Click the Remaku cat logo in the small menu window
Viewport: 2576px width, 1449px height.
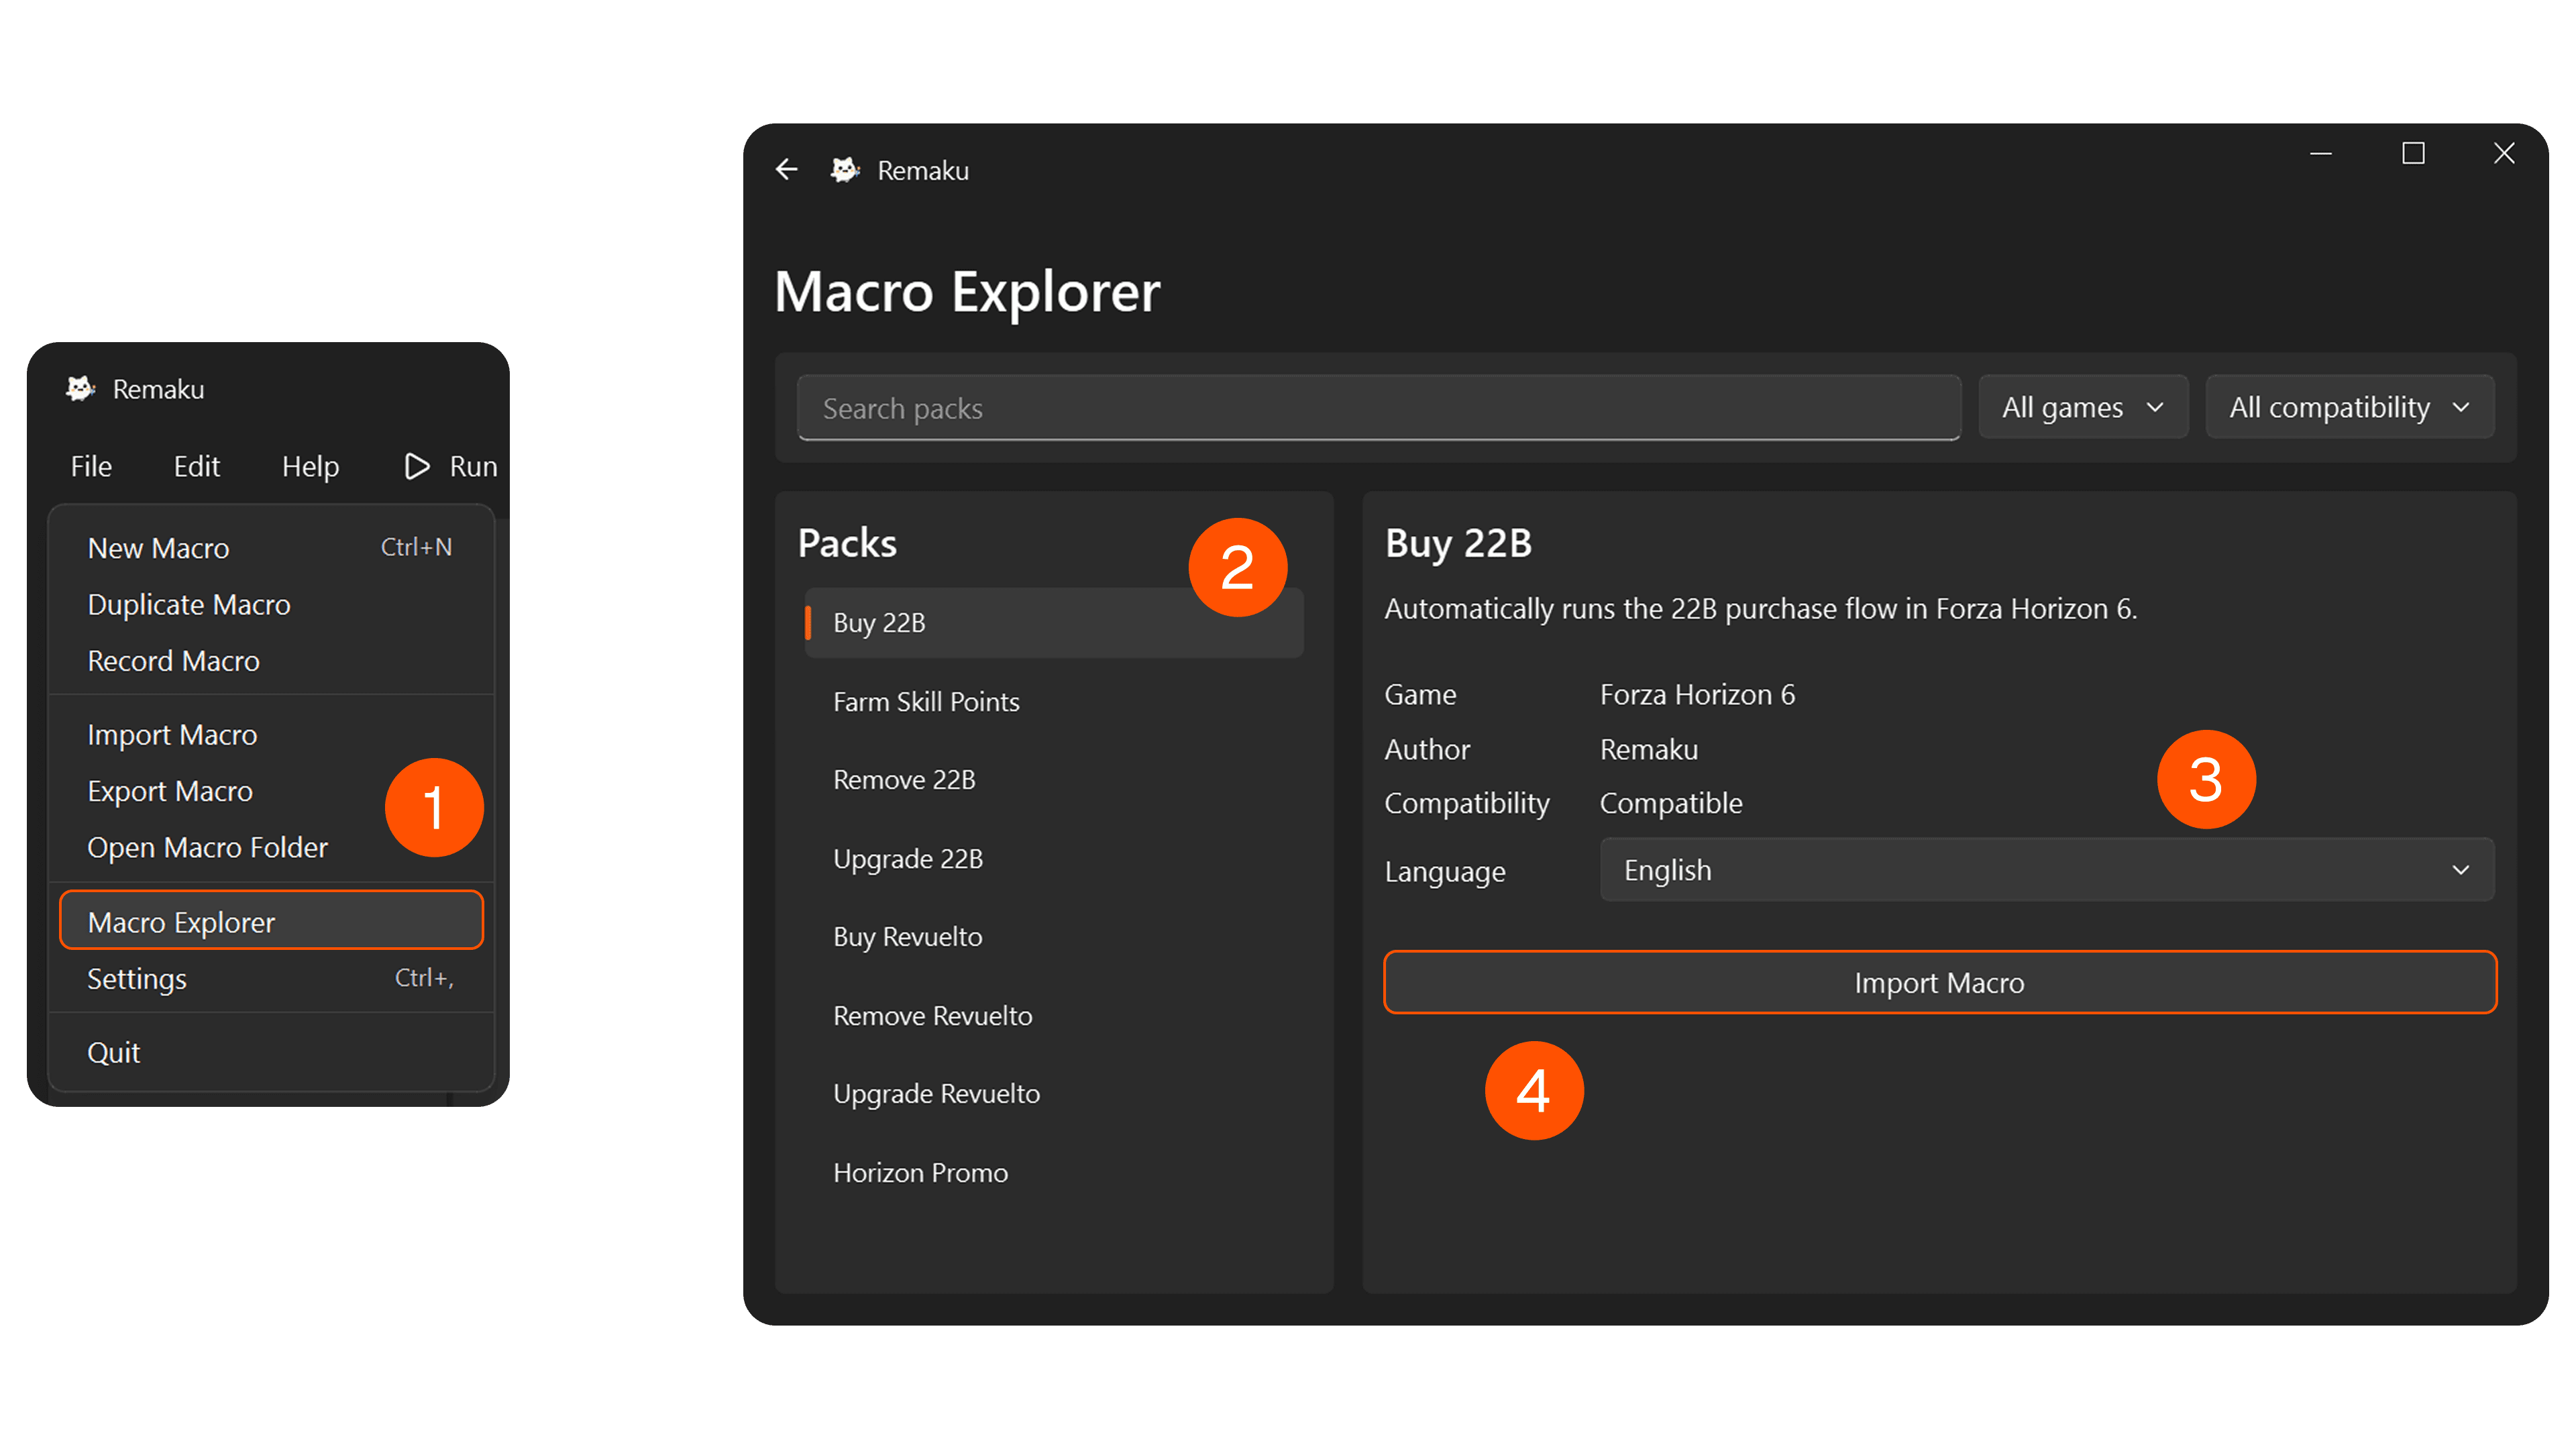(80, 388)
